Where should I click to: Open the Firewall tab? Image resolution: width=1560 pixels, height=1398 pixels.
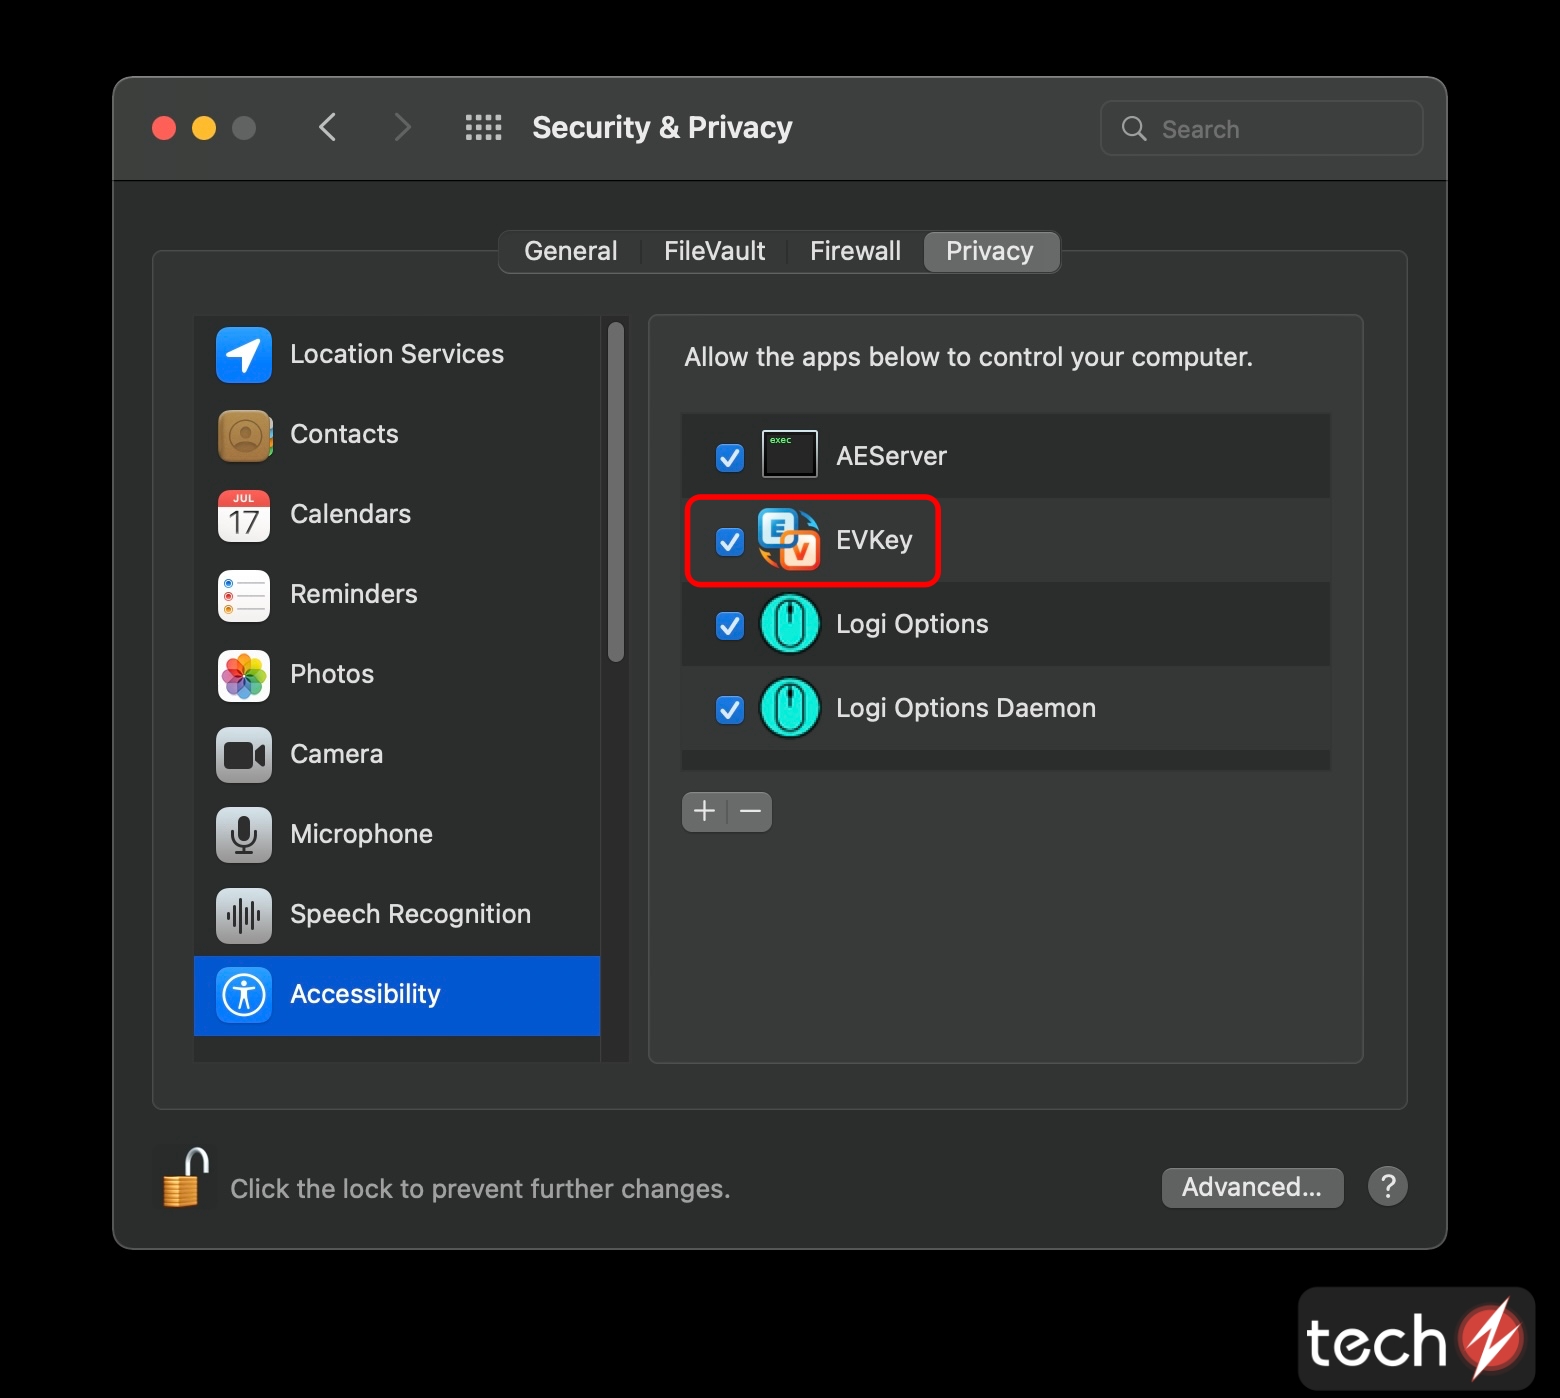tap(855, 251)
